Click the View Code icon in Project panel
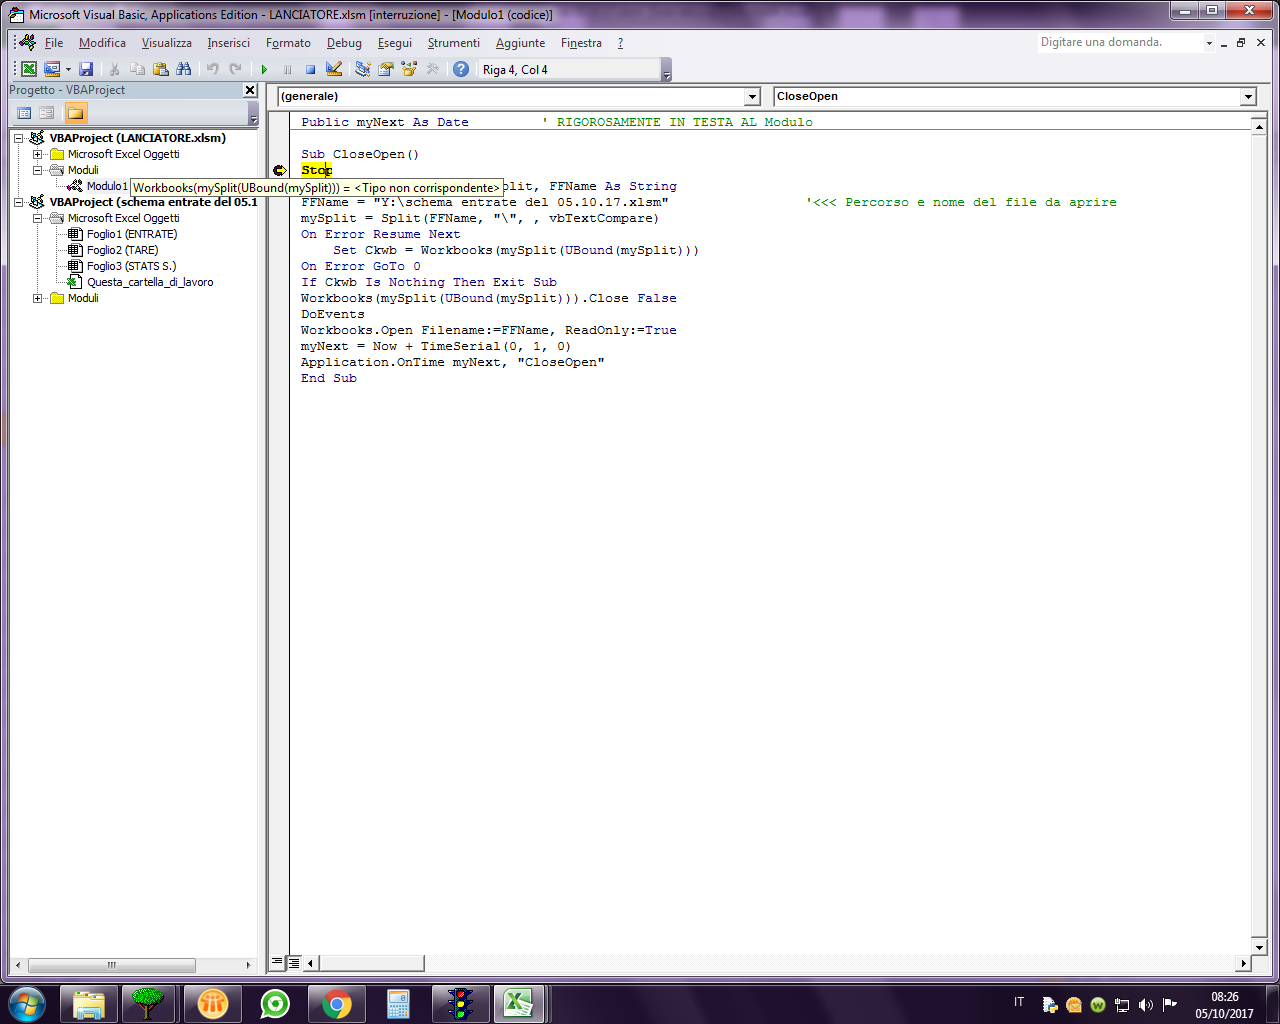 (x=25, y=113)
